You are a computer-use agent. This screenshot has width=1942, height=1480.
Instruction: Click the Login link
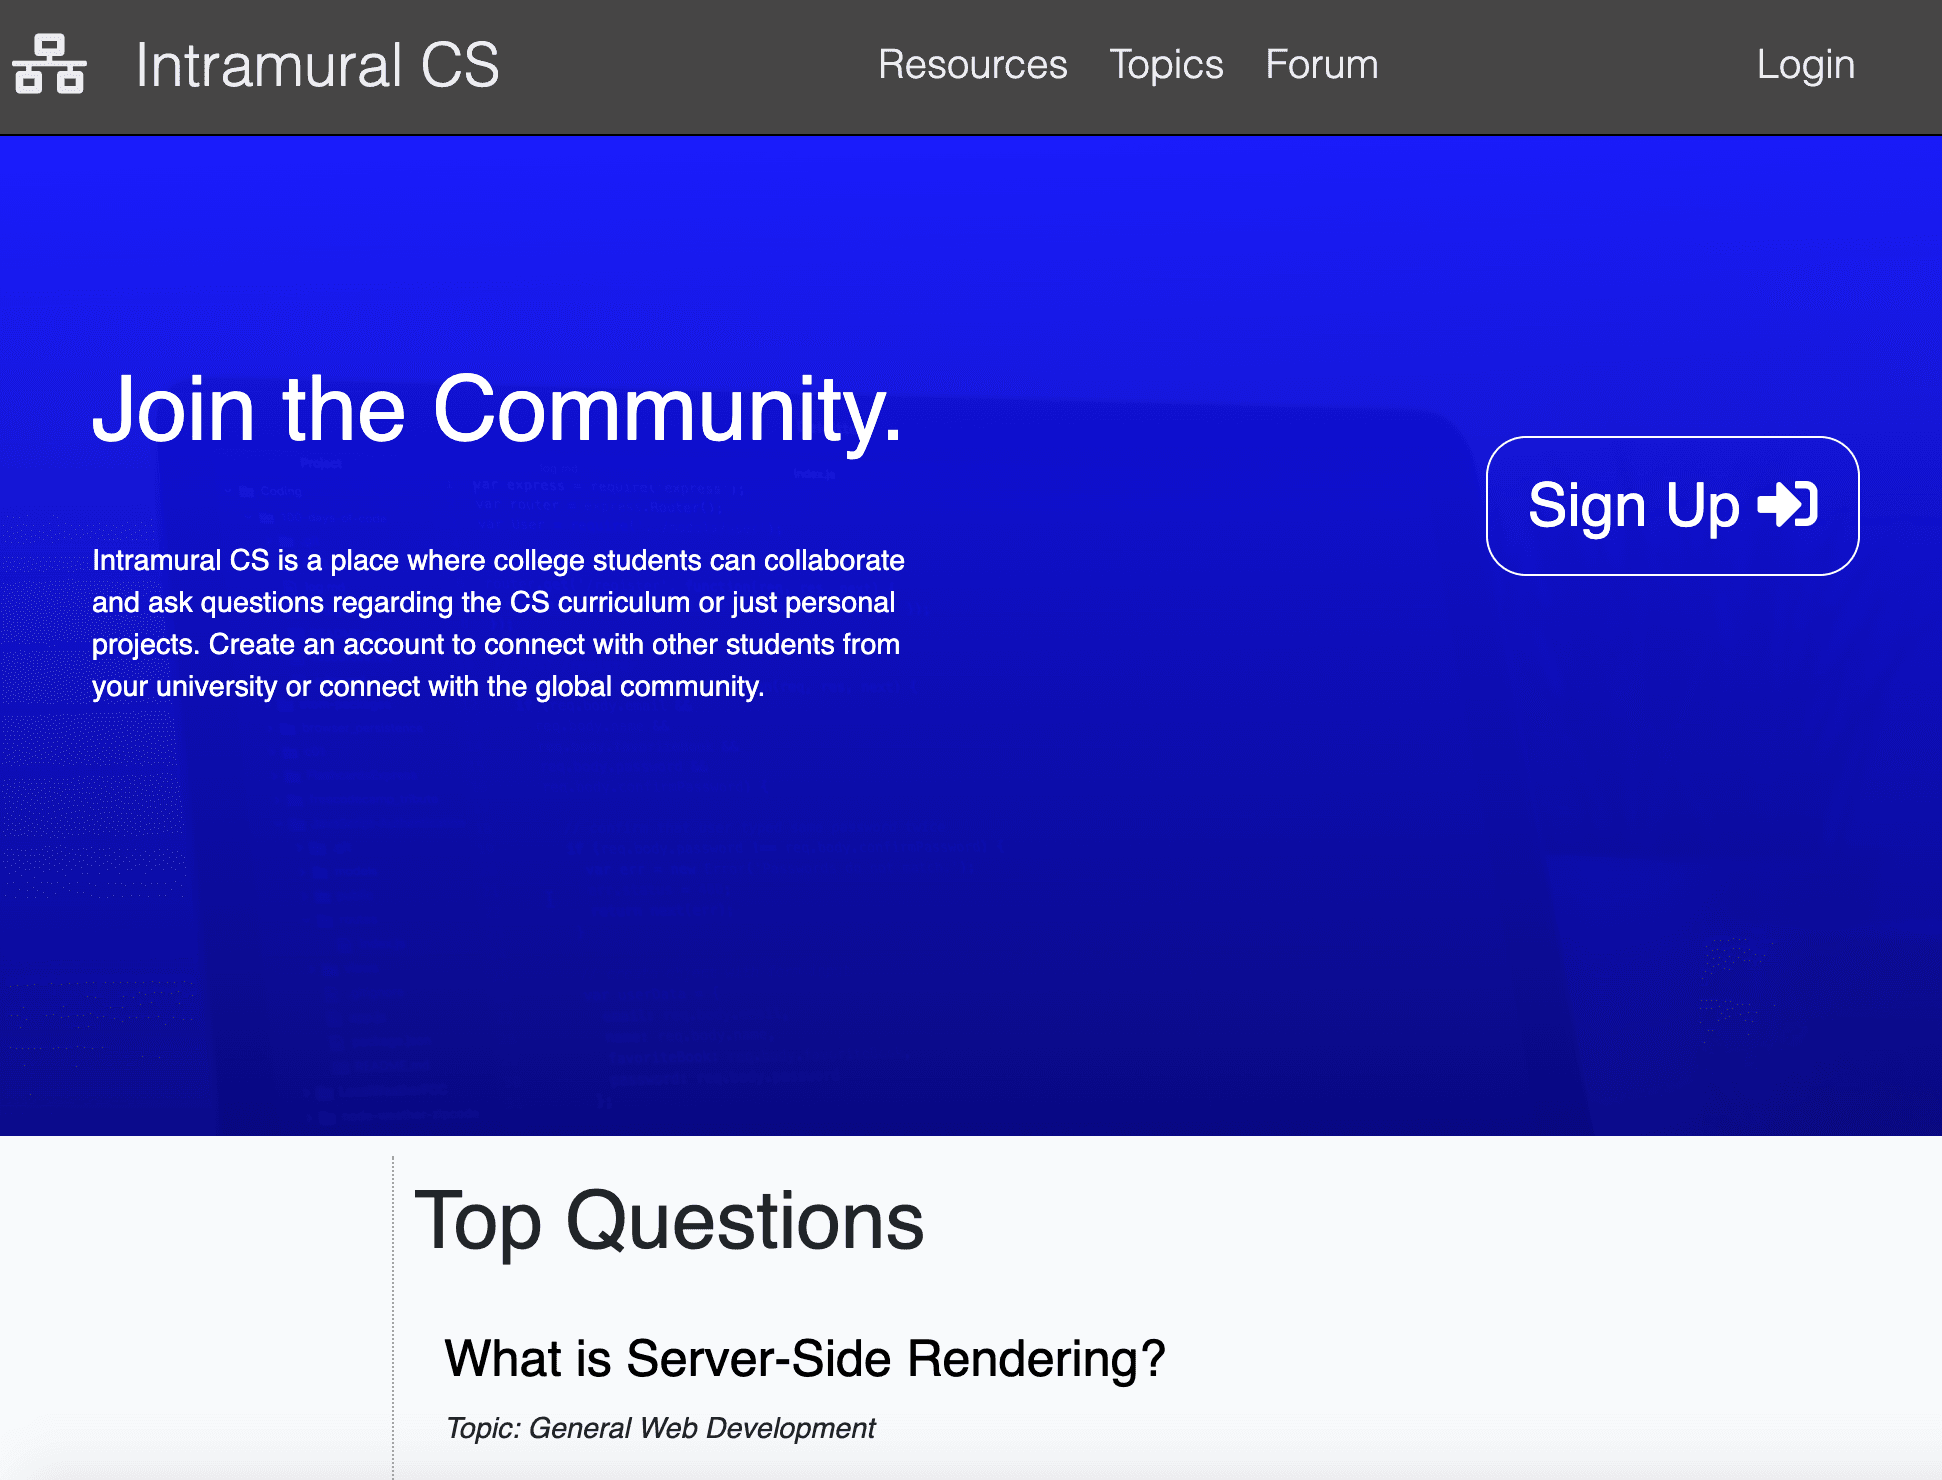click(x=1805, y=65)
